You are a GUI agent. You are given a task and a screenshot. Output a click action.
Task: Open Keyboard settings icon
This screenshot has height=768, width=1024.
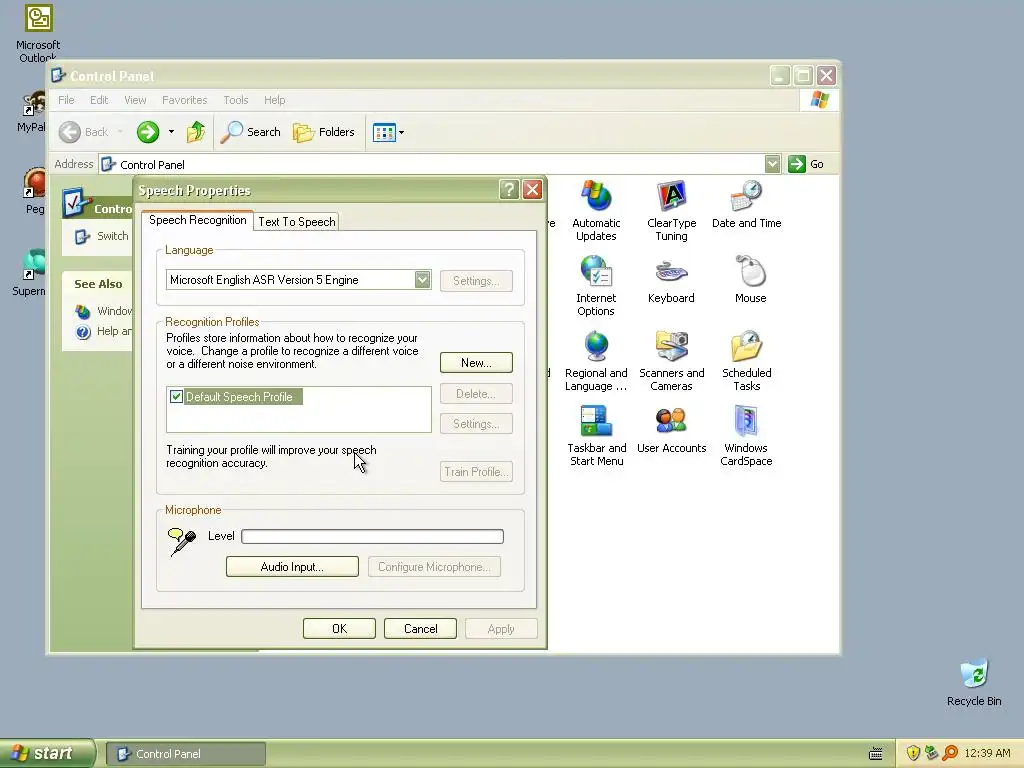click(671, 280)
